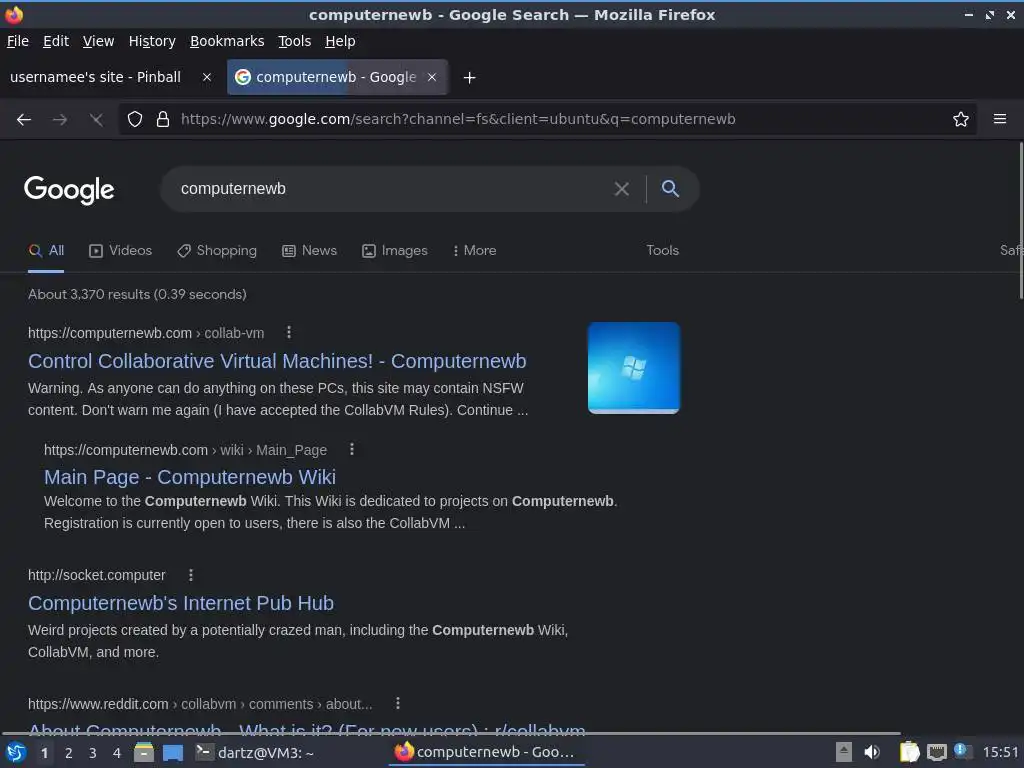Open the update notifier tray icon

963,751
